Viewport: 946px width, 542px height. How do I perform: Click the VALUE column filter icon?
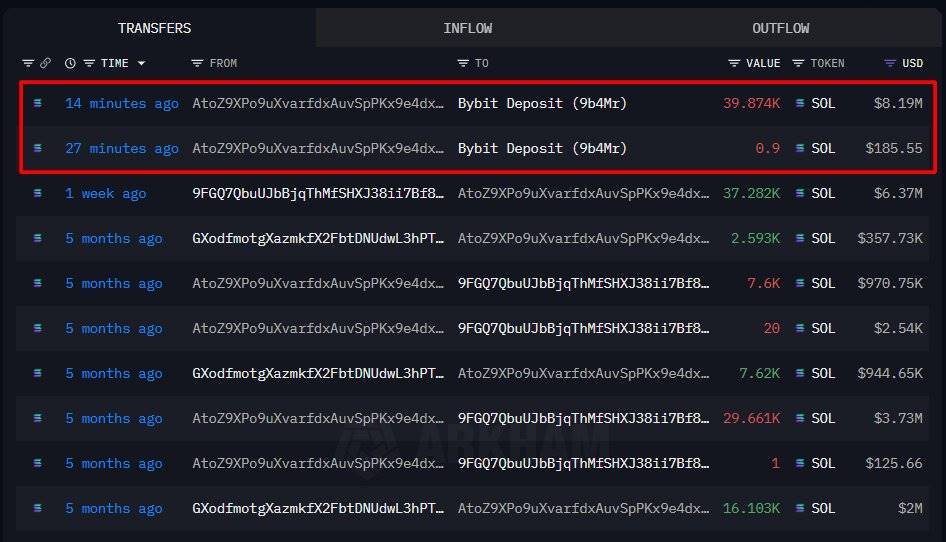[x=734, y=63]
